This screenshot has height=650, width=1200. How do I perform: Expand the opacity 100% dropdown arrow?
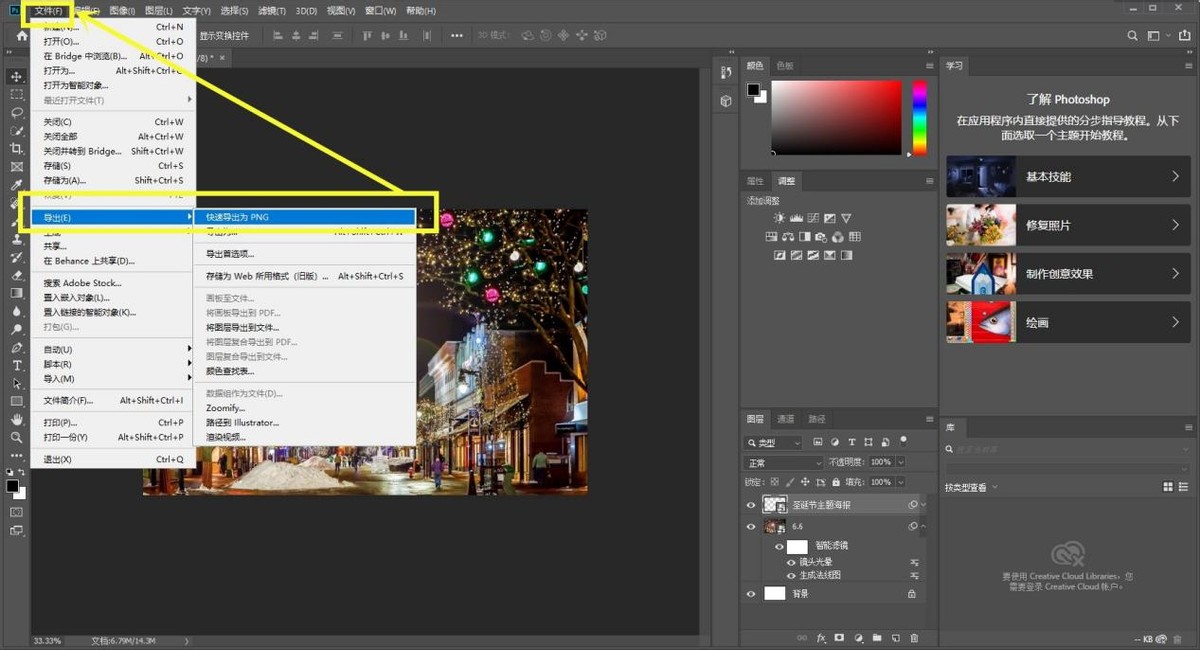point(900,463)
